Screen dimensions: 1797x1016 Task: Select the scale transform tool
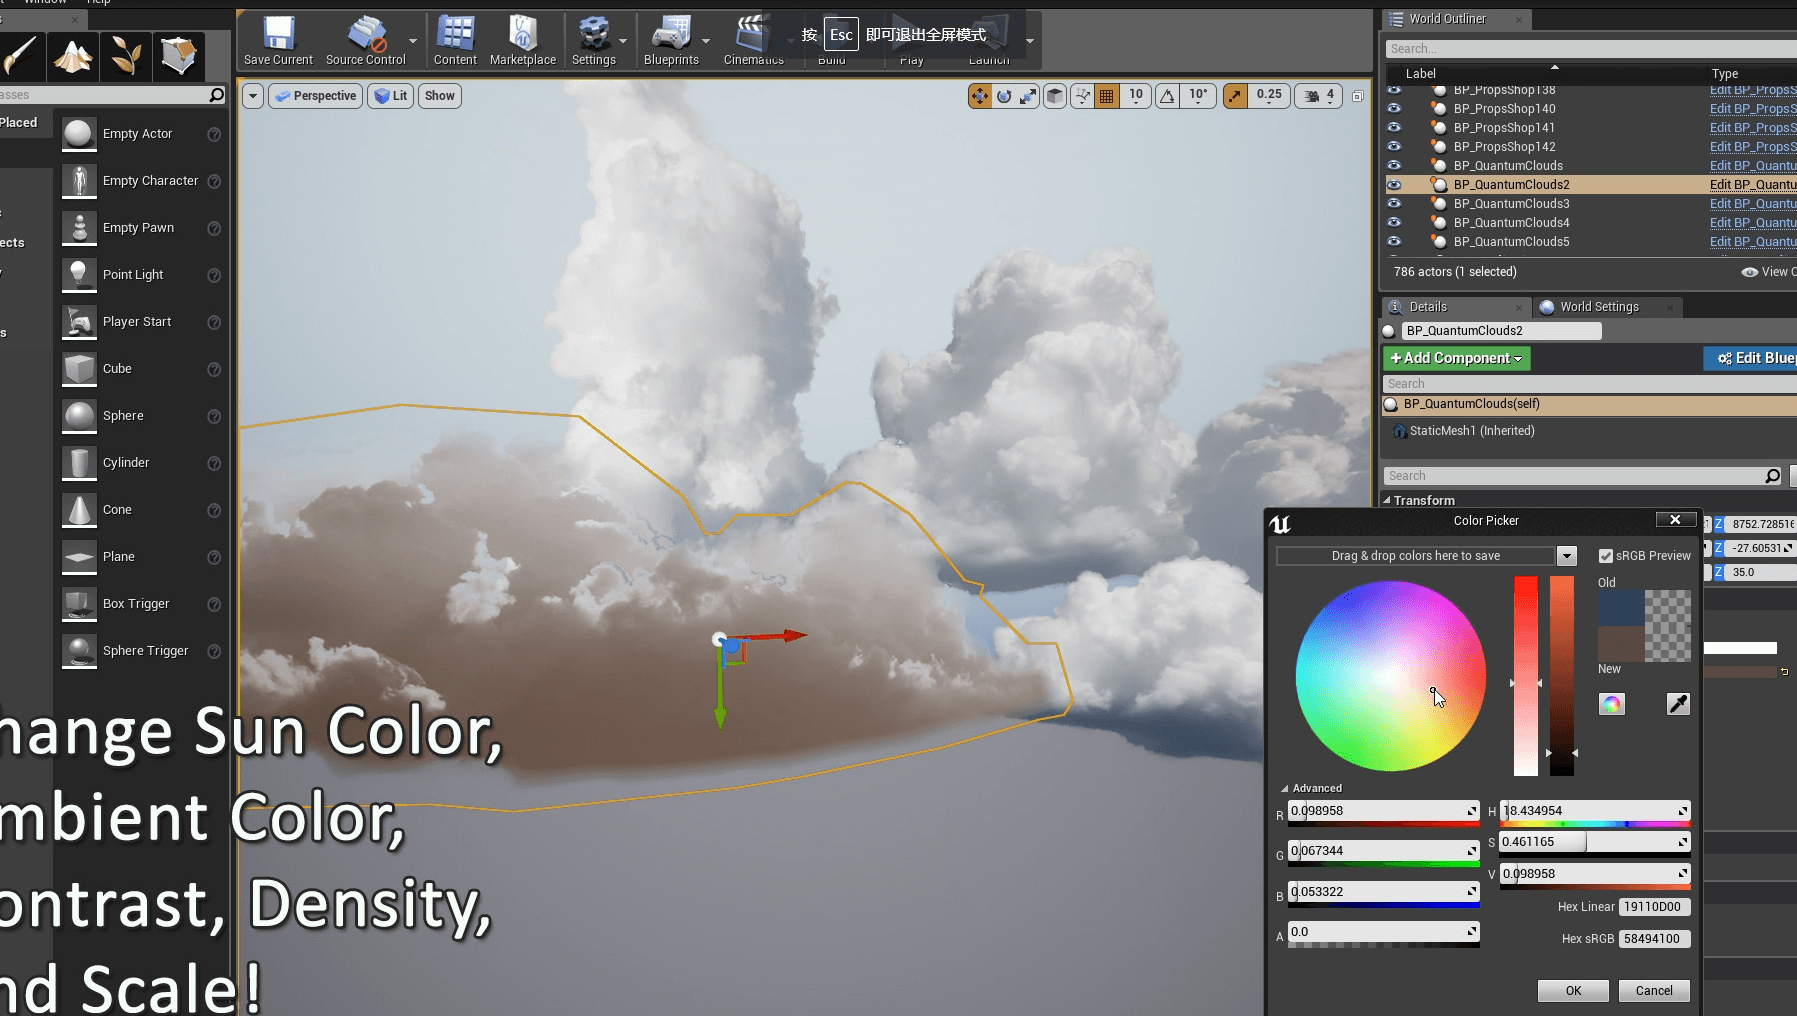[1028, 95]
